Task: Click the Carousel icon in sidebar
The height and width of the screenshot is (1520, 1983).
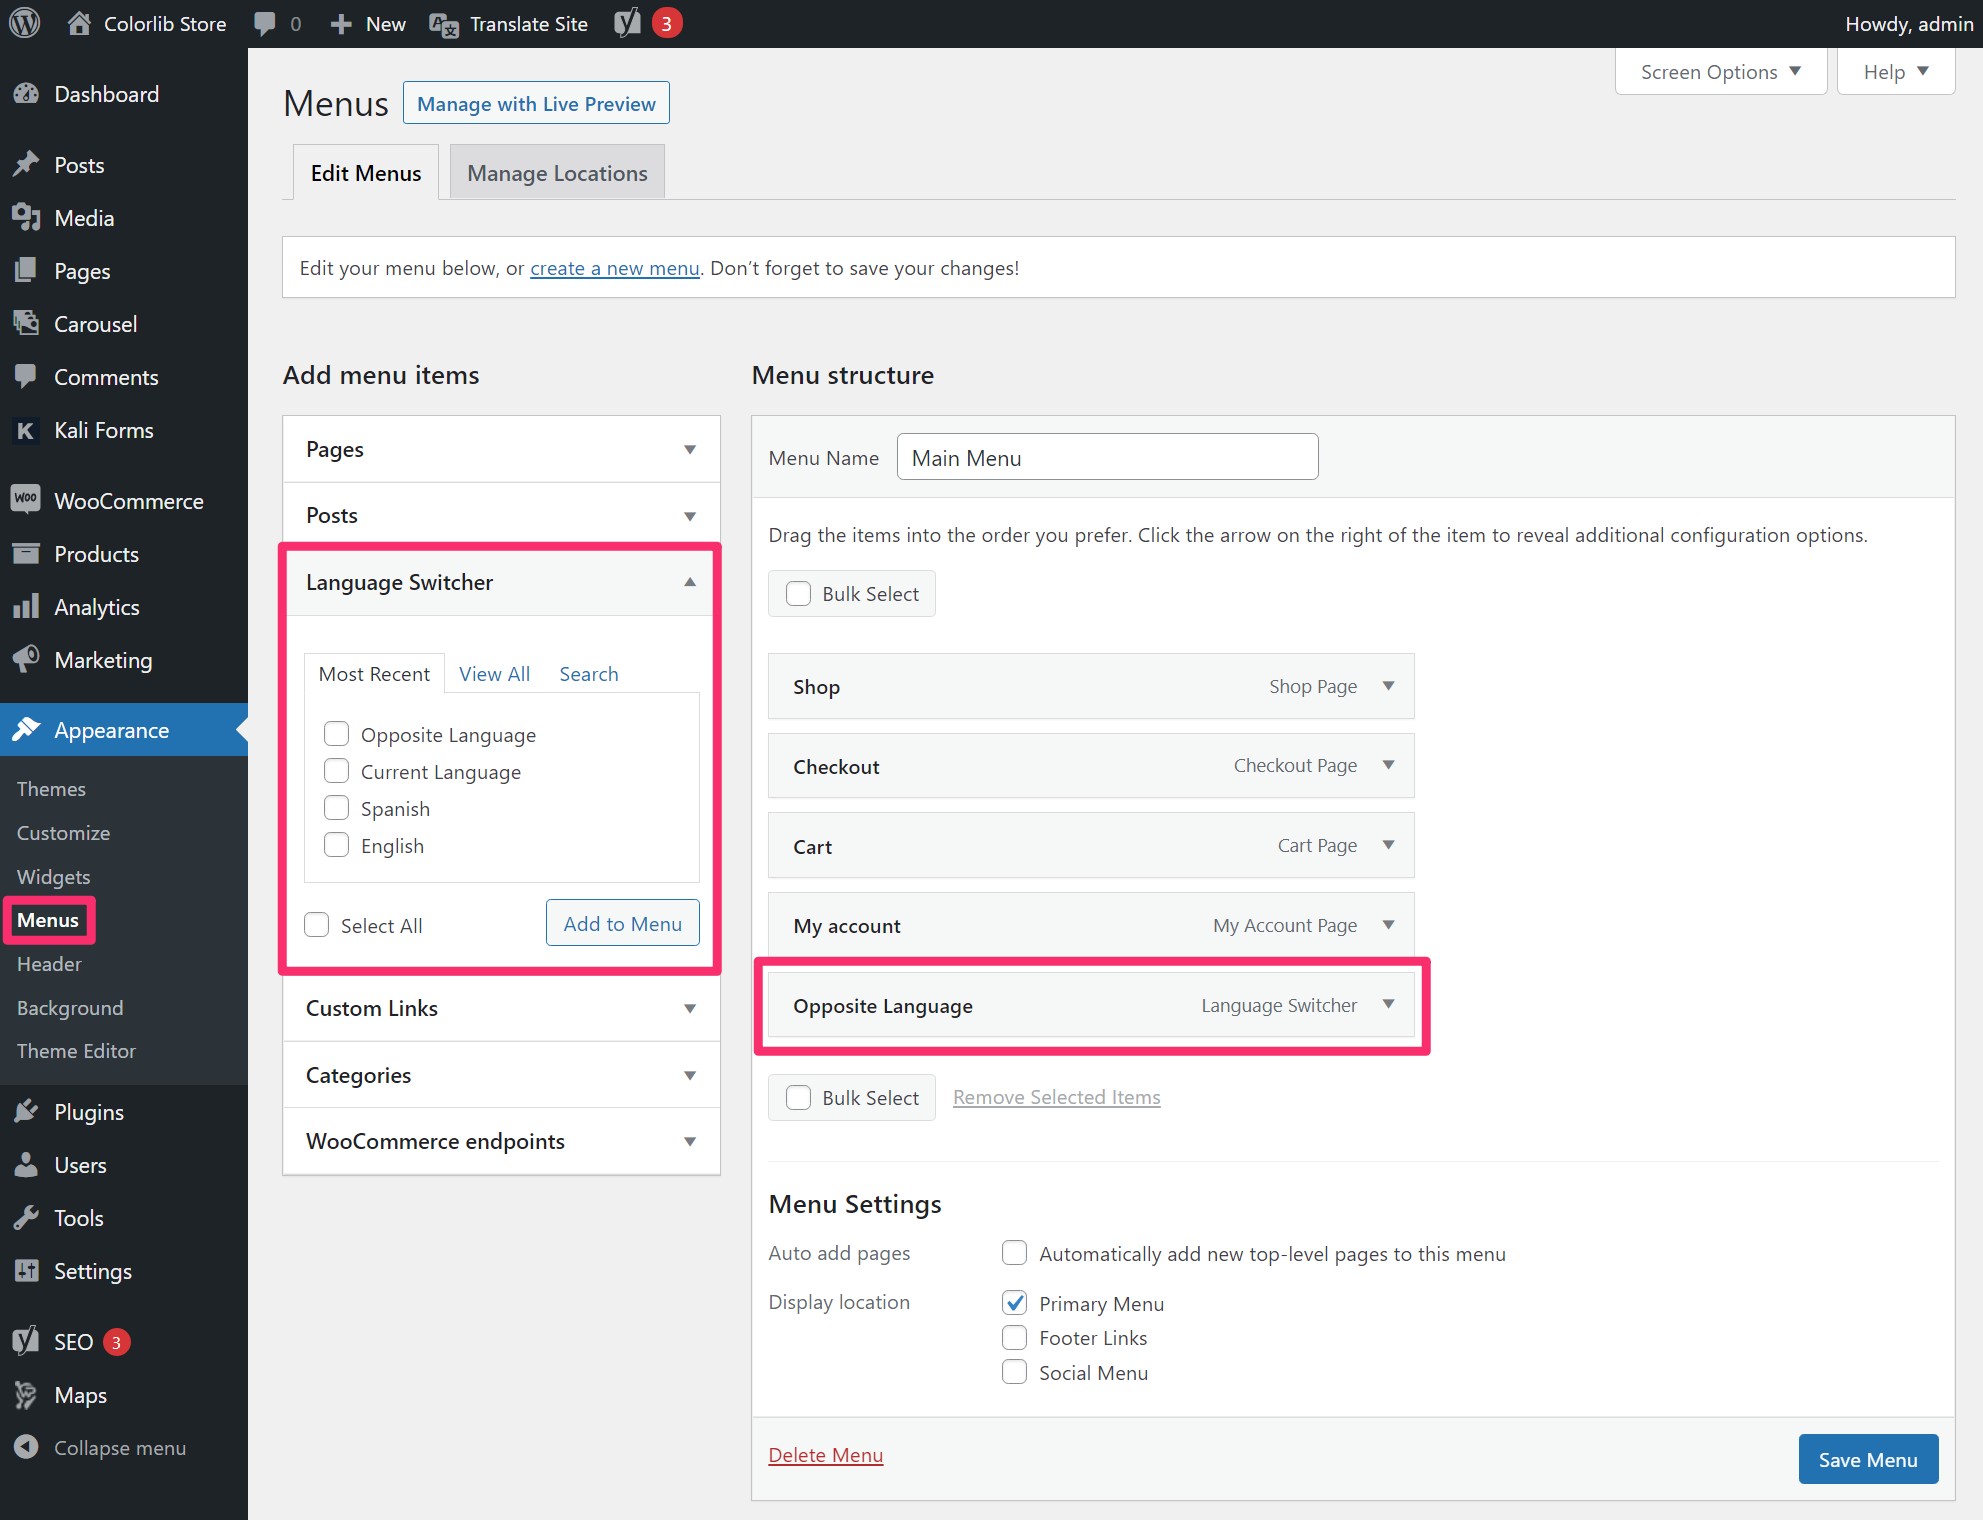Action: (26, 324)
